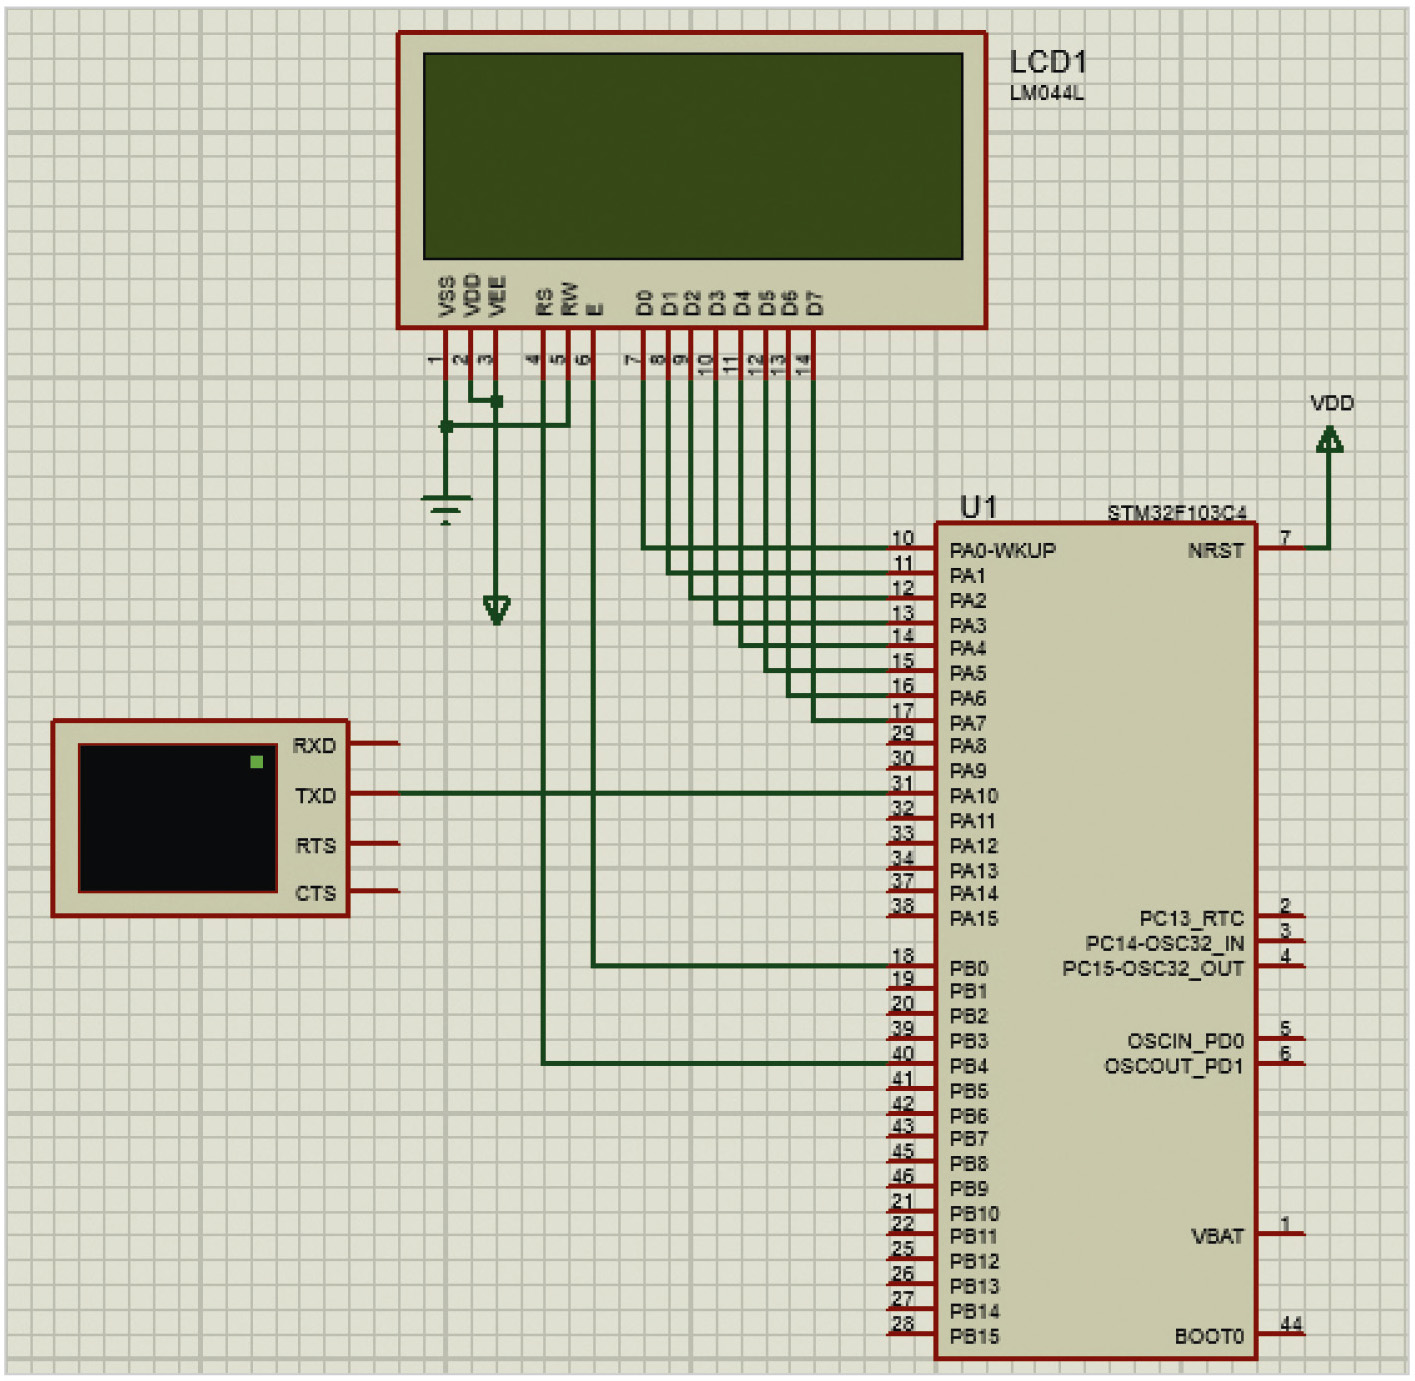Select the VDD power terminal arrow
This screenshot has height=1381, width=1415.
(1329, 438)
